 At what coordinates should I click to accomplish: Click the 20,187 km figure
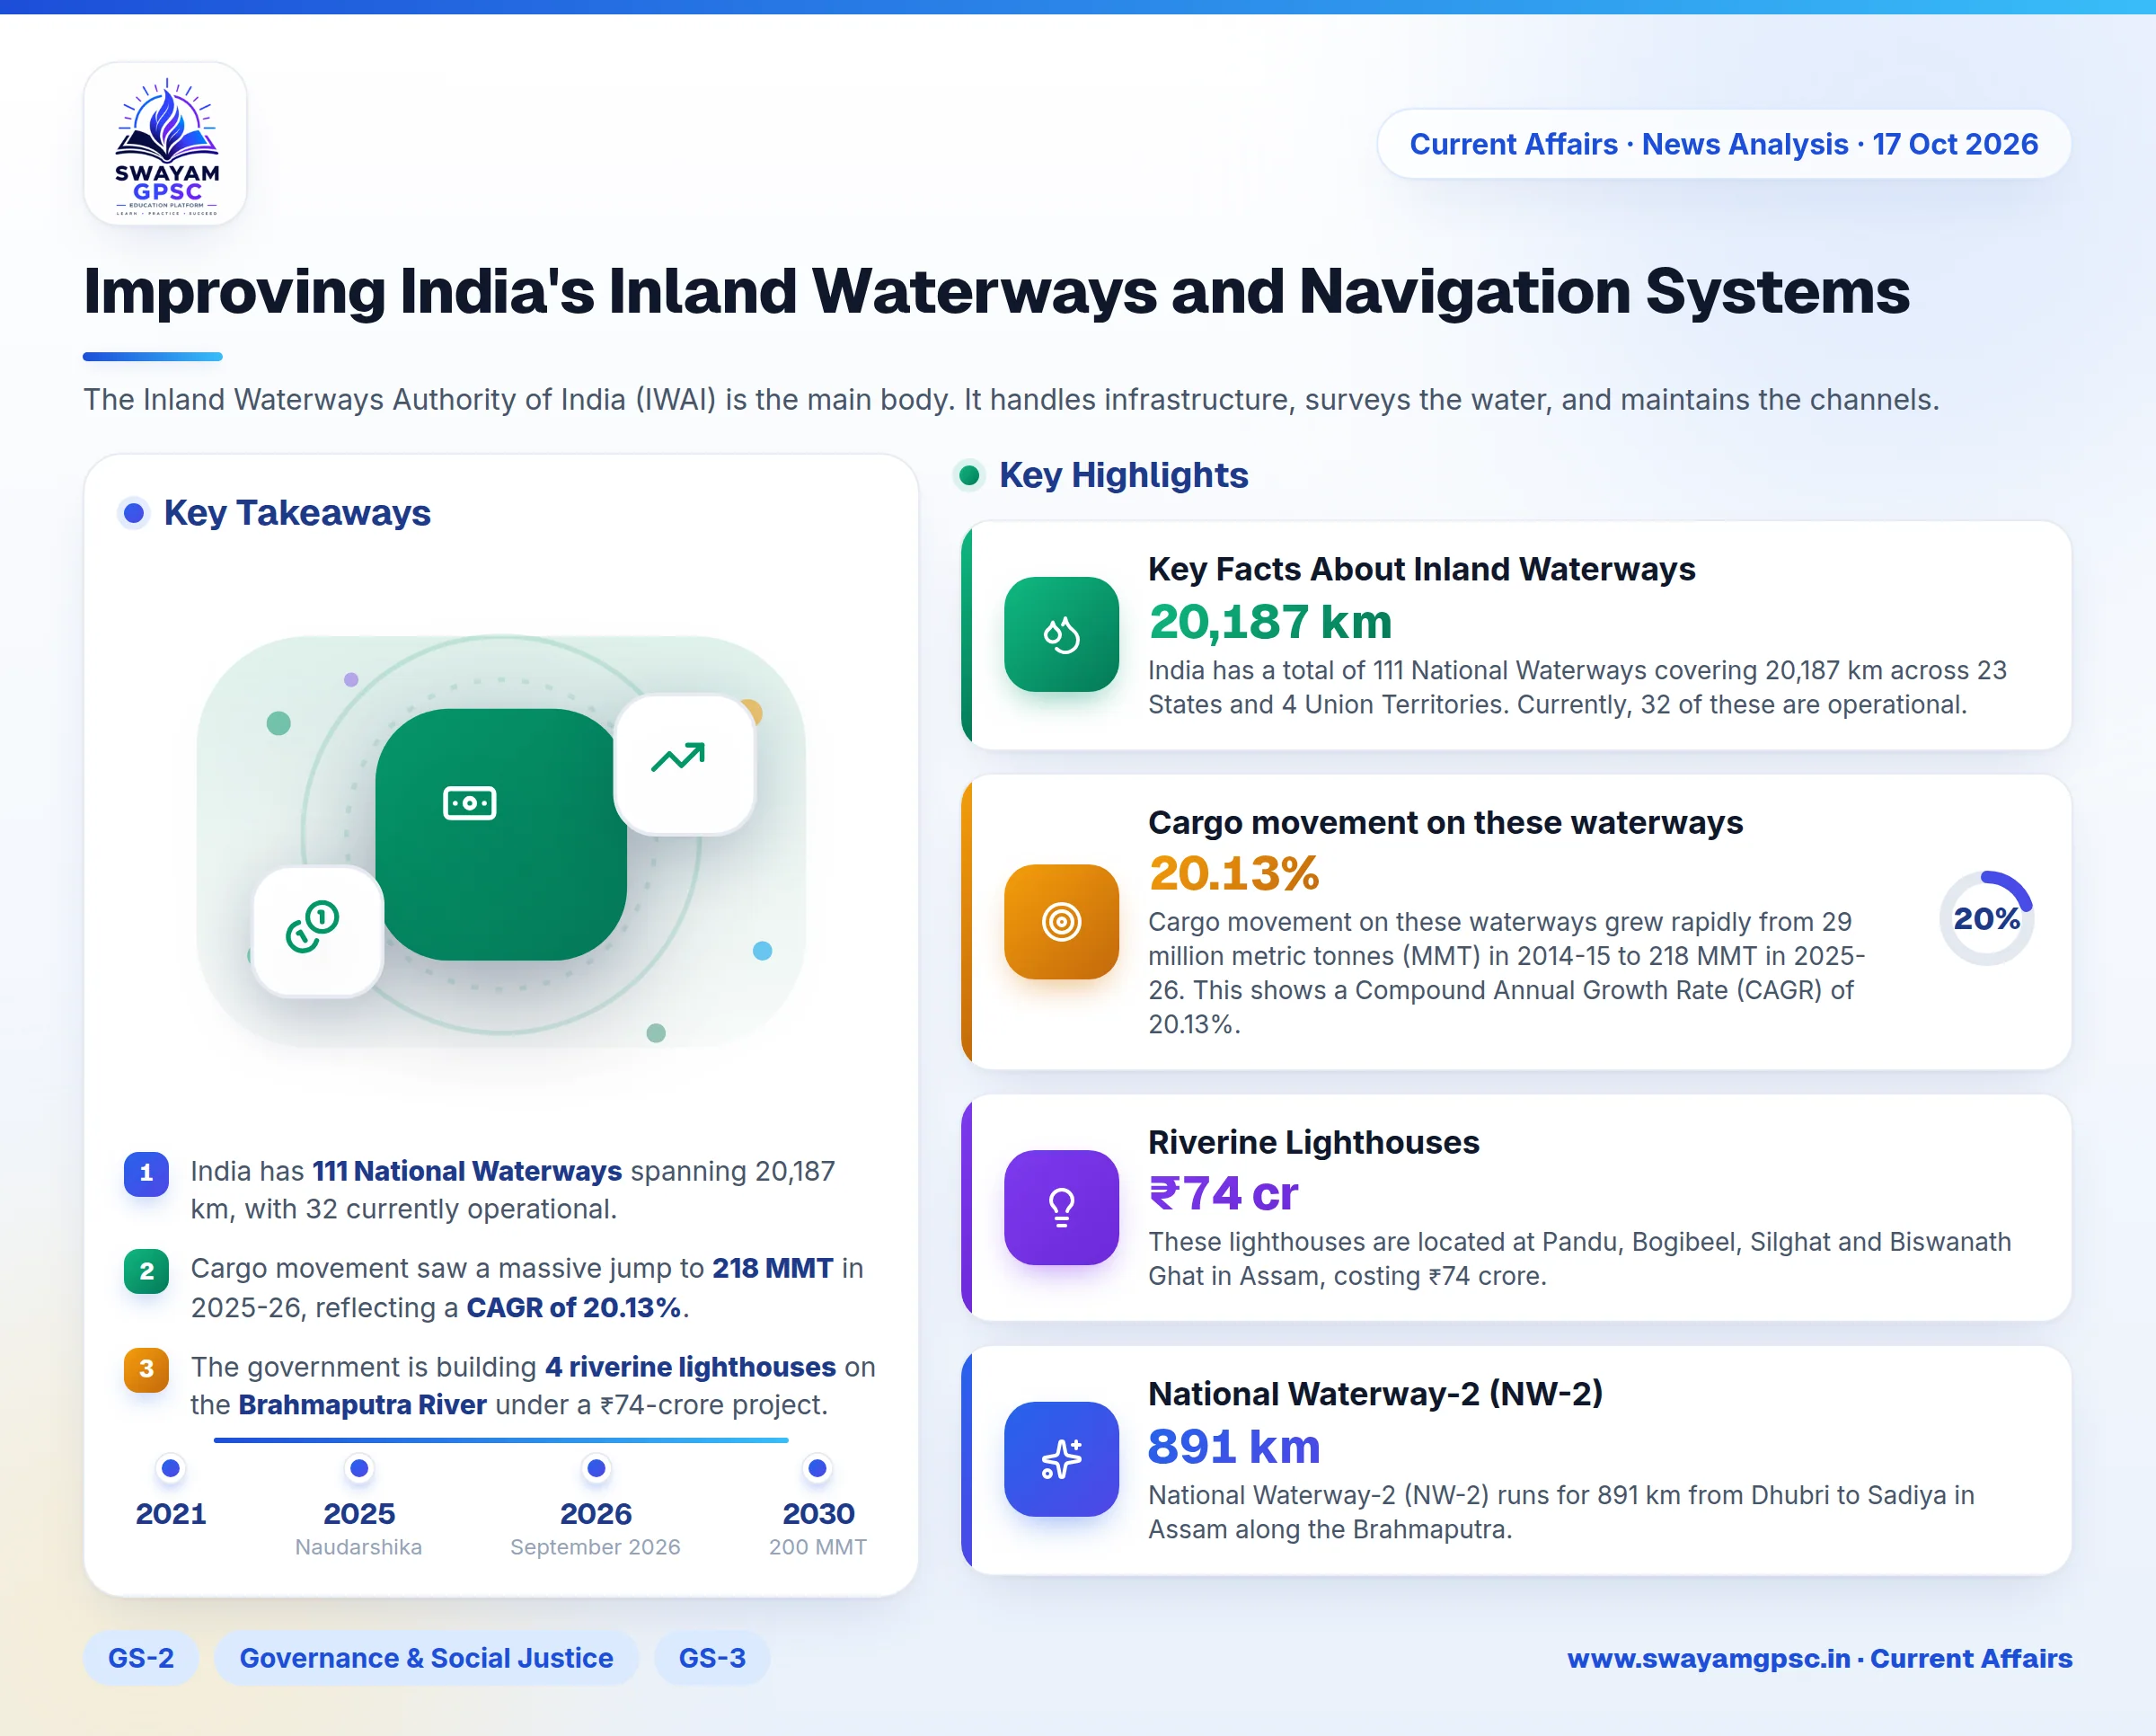[x=1270, y=621]
